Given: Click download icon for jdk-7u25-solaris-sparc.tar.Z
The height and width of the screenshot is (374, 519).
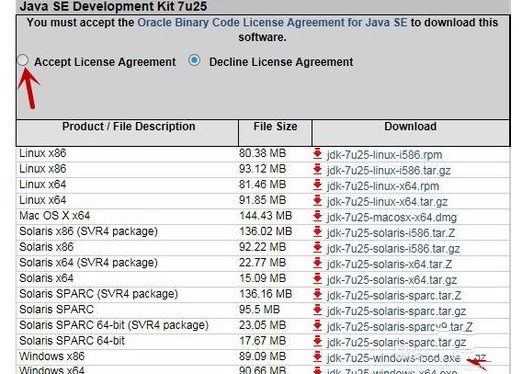Looking at the screenshot, I should pyautogui.click(x=317, y=295).
